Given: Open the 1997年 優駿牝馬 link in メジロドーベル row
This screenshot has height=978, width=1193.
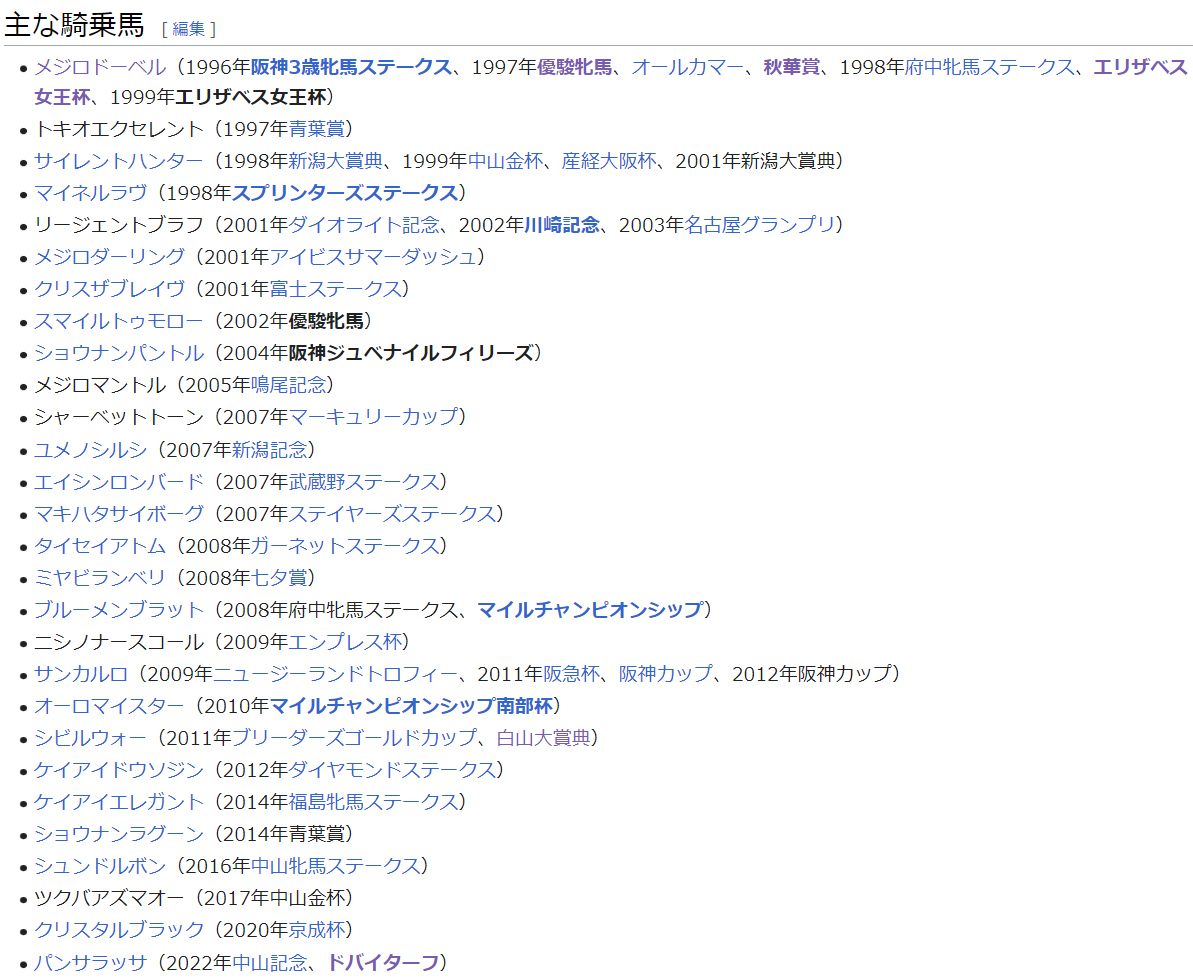Looking at the screenshot, I should point(574,67).
